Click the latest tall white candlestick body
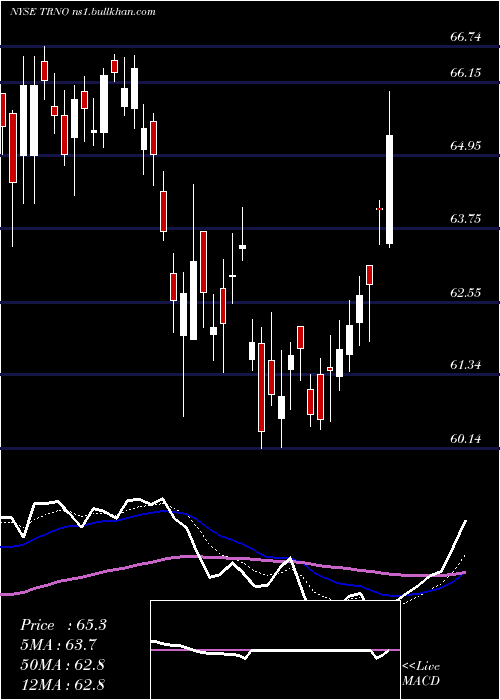This screenshot has width=500, height=700. pyautogui.click(x=390, y=189)
